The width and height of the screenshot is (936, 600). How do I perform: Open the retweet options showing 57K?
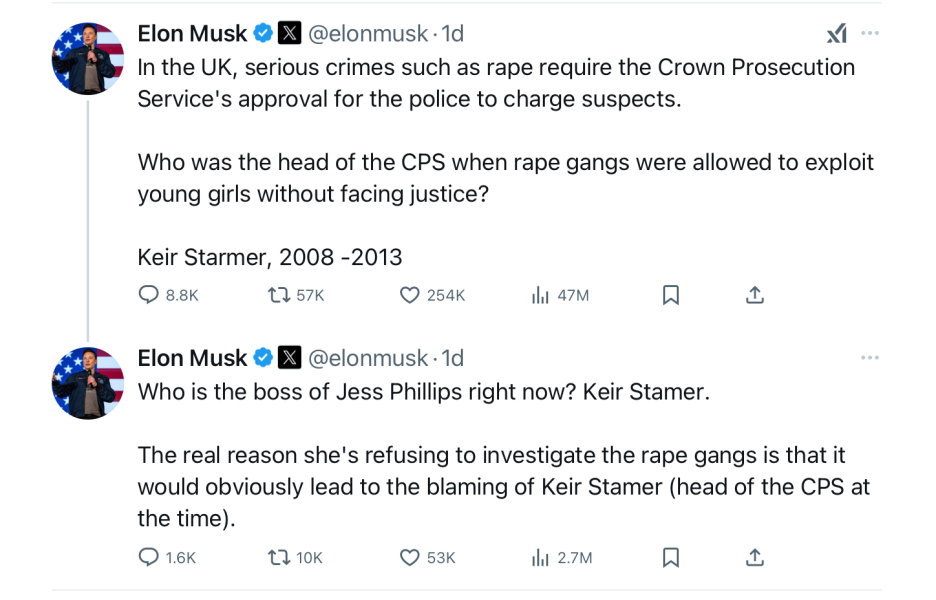coord(277,295)
